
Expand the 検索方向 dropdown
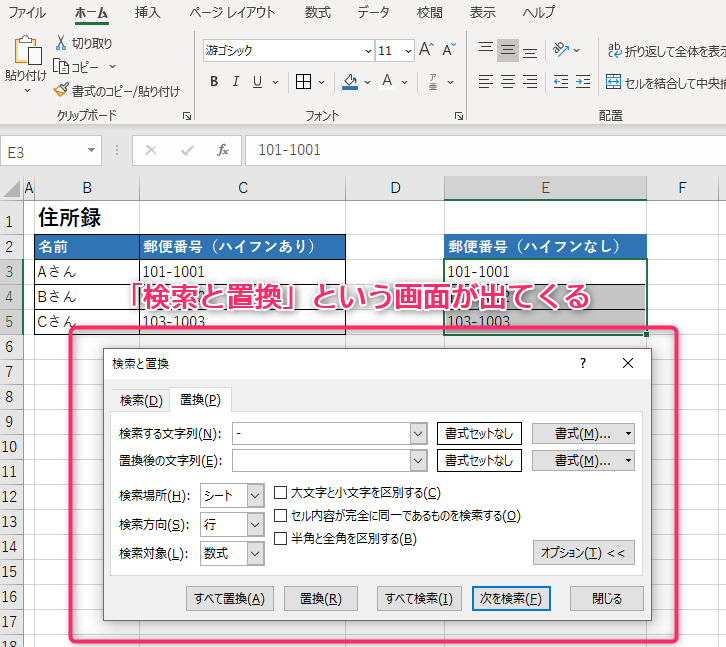click(255, 524)
